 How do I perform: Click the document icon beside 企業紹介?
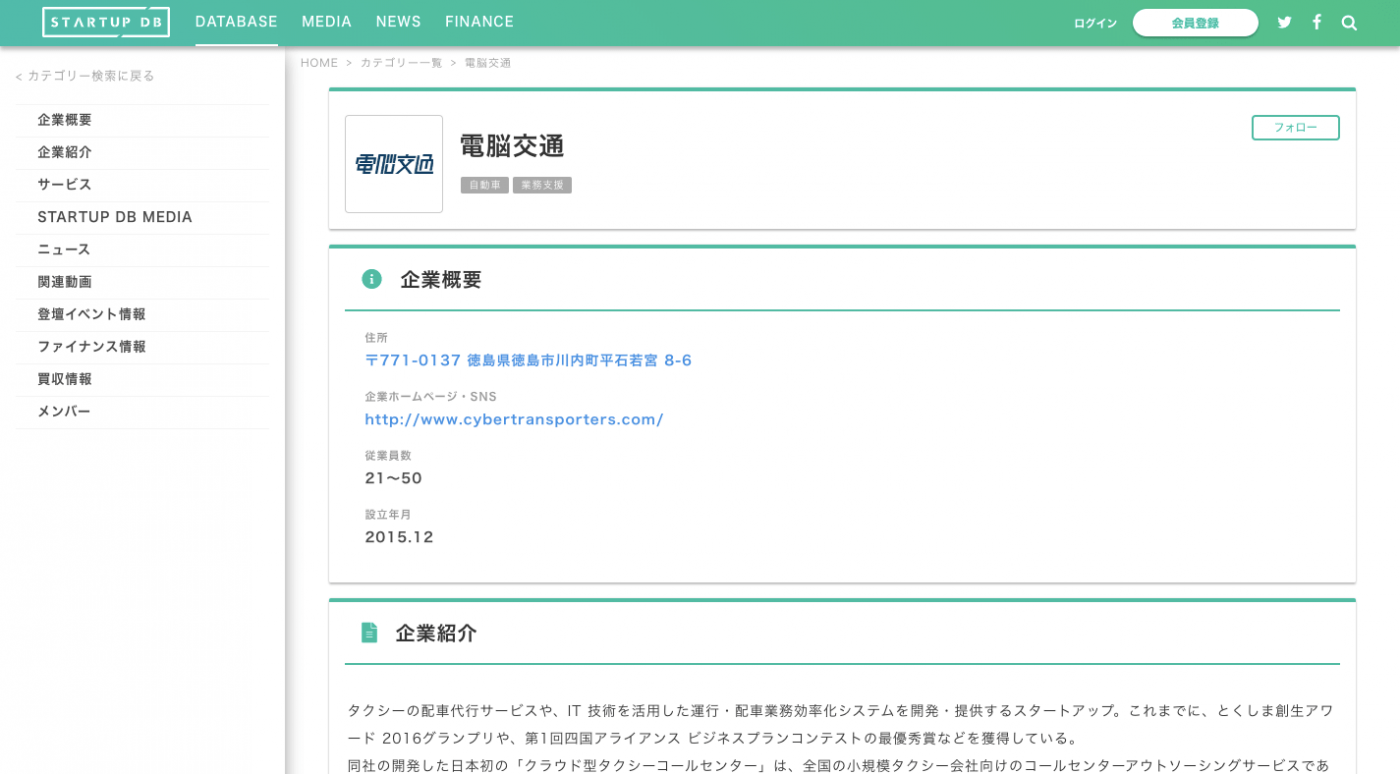(x=369, y=633)
